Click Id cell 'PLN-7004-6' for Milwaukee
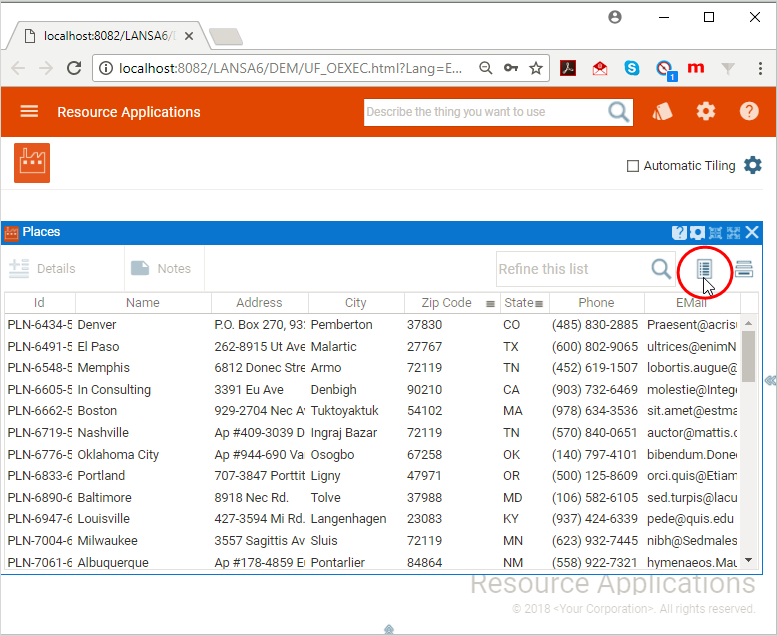 click(x=40, y=541)
